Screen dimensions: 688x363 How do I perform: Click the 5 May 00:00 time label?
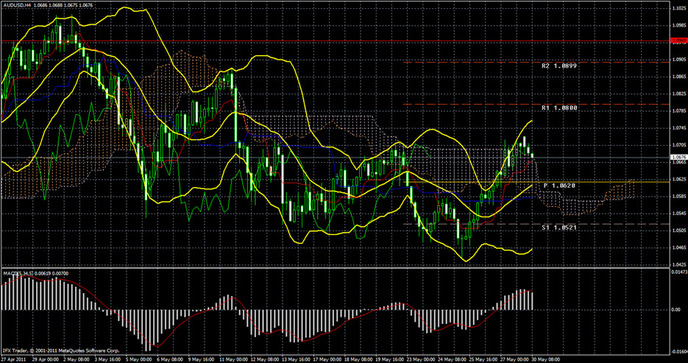pyautogui.click(x=140, y=359)
